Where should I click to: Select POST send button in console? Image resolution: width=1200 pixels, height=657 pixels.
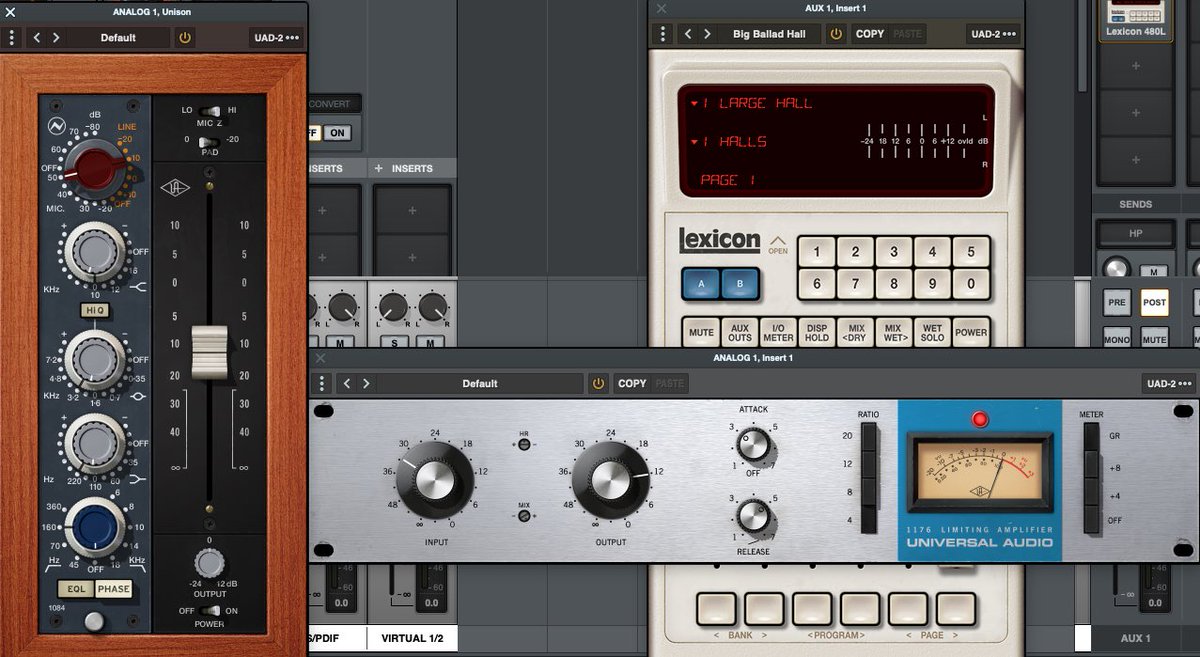1154,303
